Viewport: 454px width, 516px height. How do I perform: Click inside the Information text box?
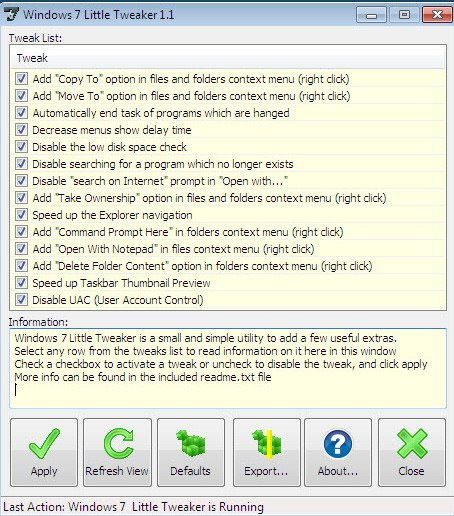tap(228, 368)
